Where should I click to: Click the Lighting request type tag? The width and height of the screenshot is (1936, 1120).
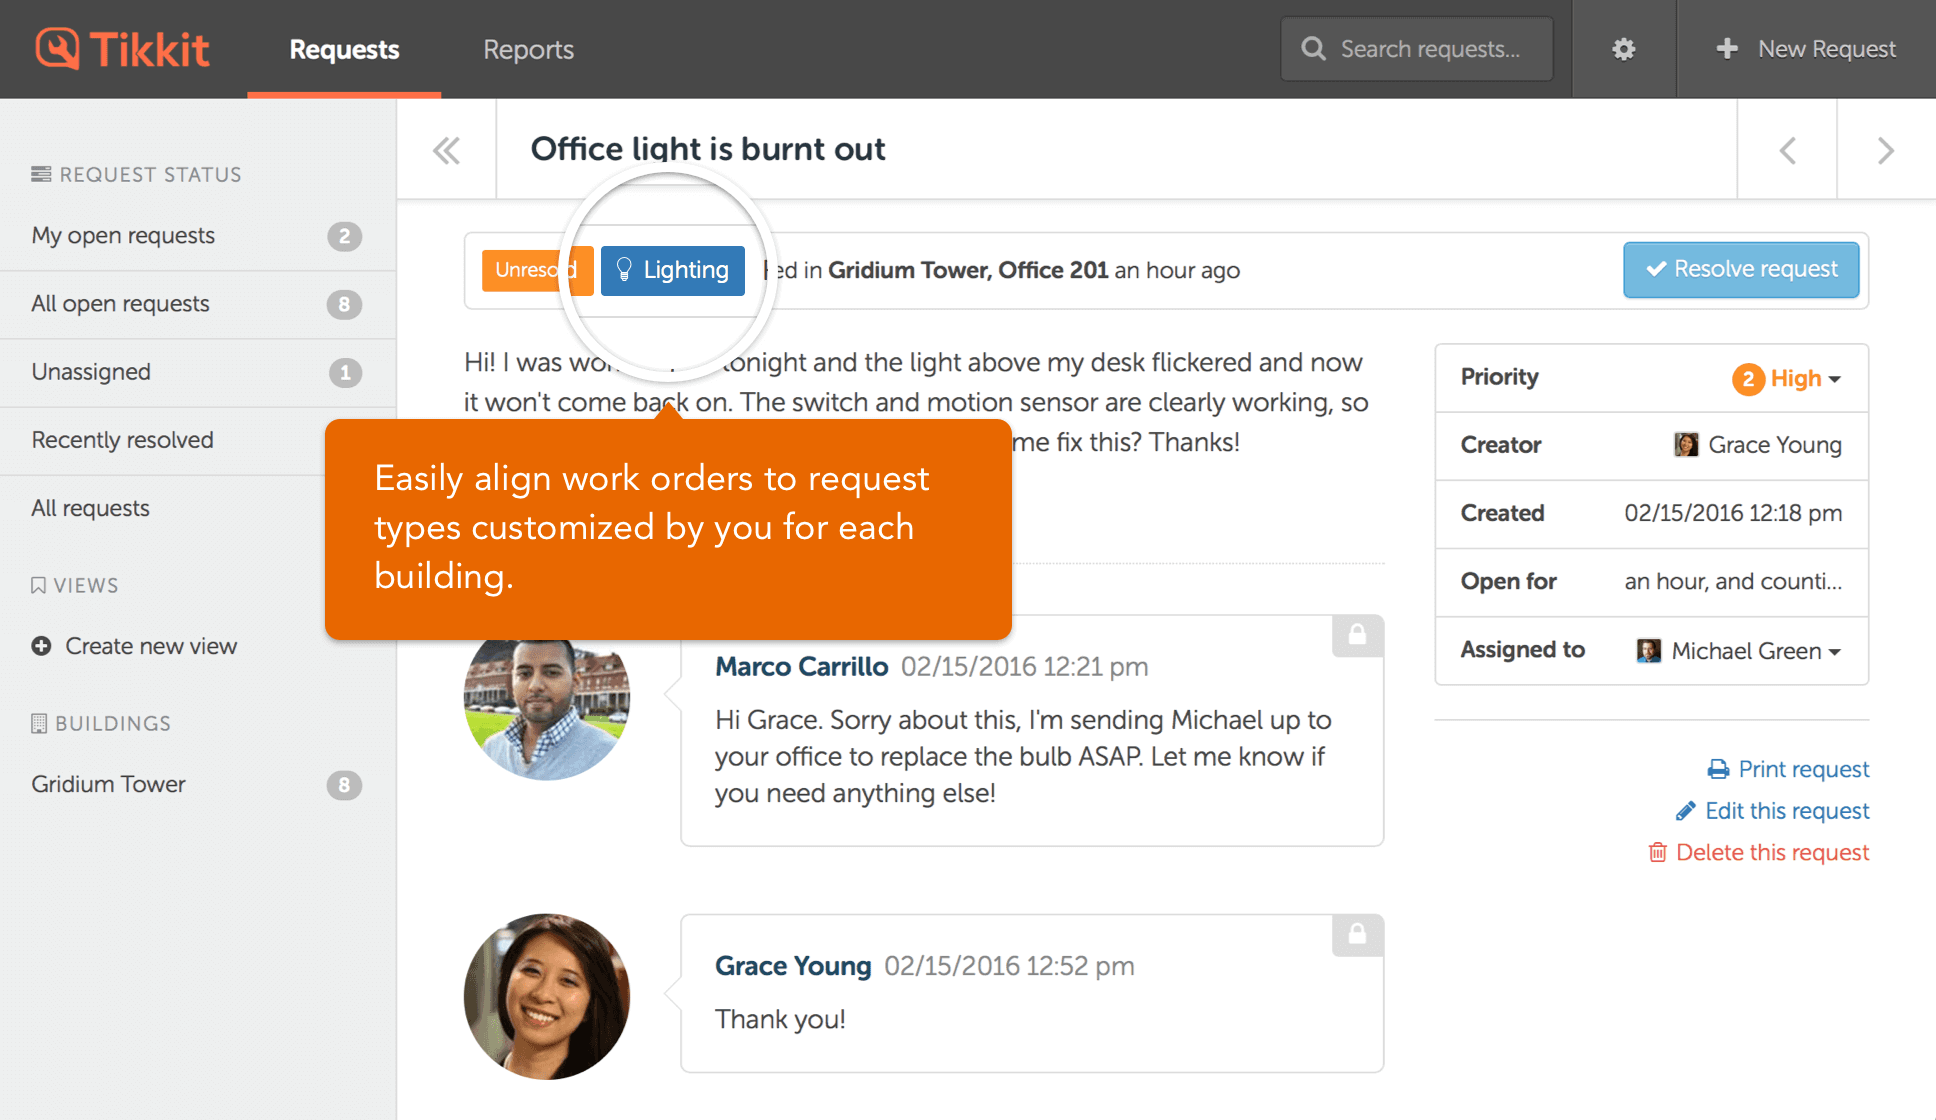[x=673, y=270]
